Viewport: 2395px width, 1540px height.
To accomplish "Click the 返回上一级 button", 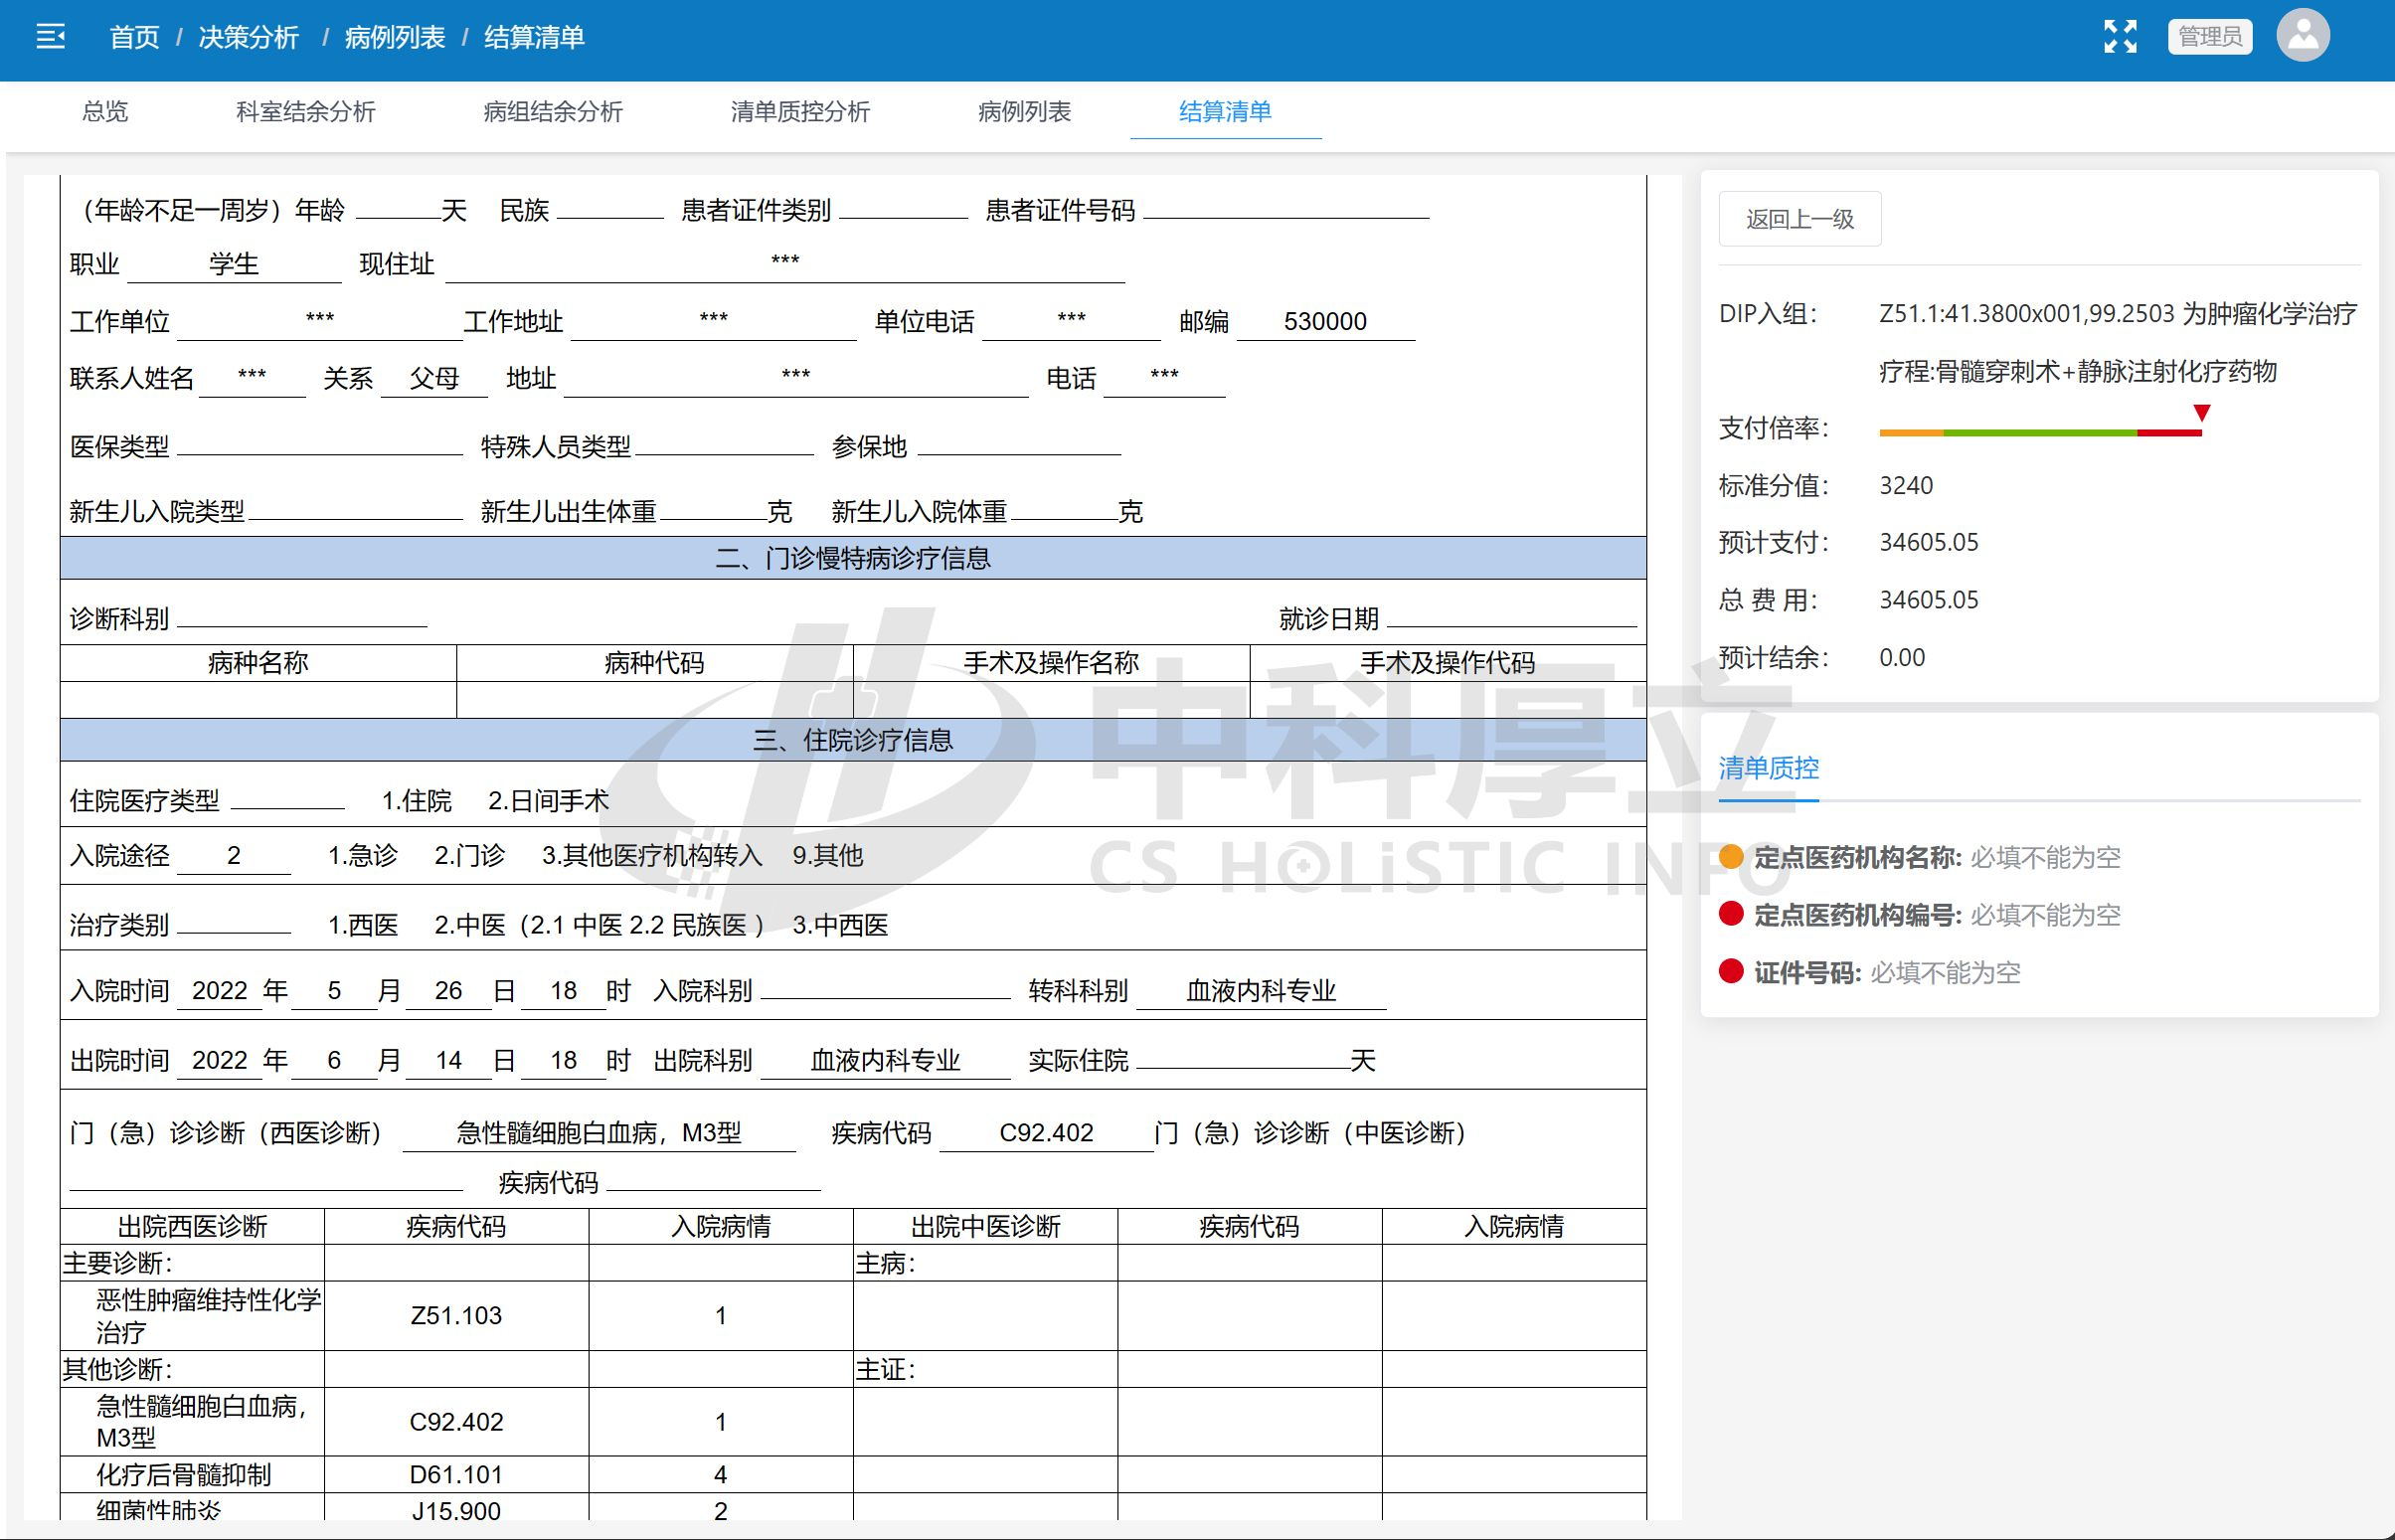I will coord(1799,219).
